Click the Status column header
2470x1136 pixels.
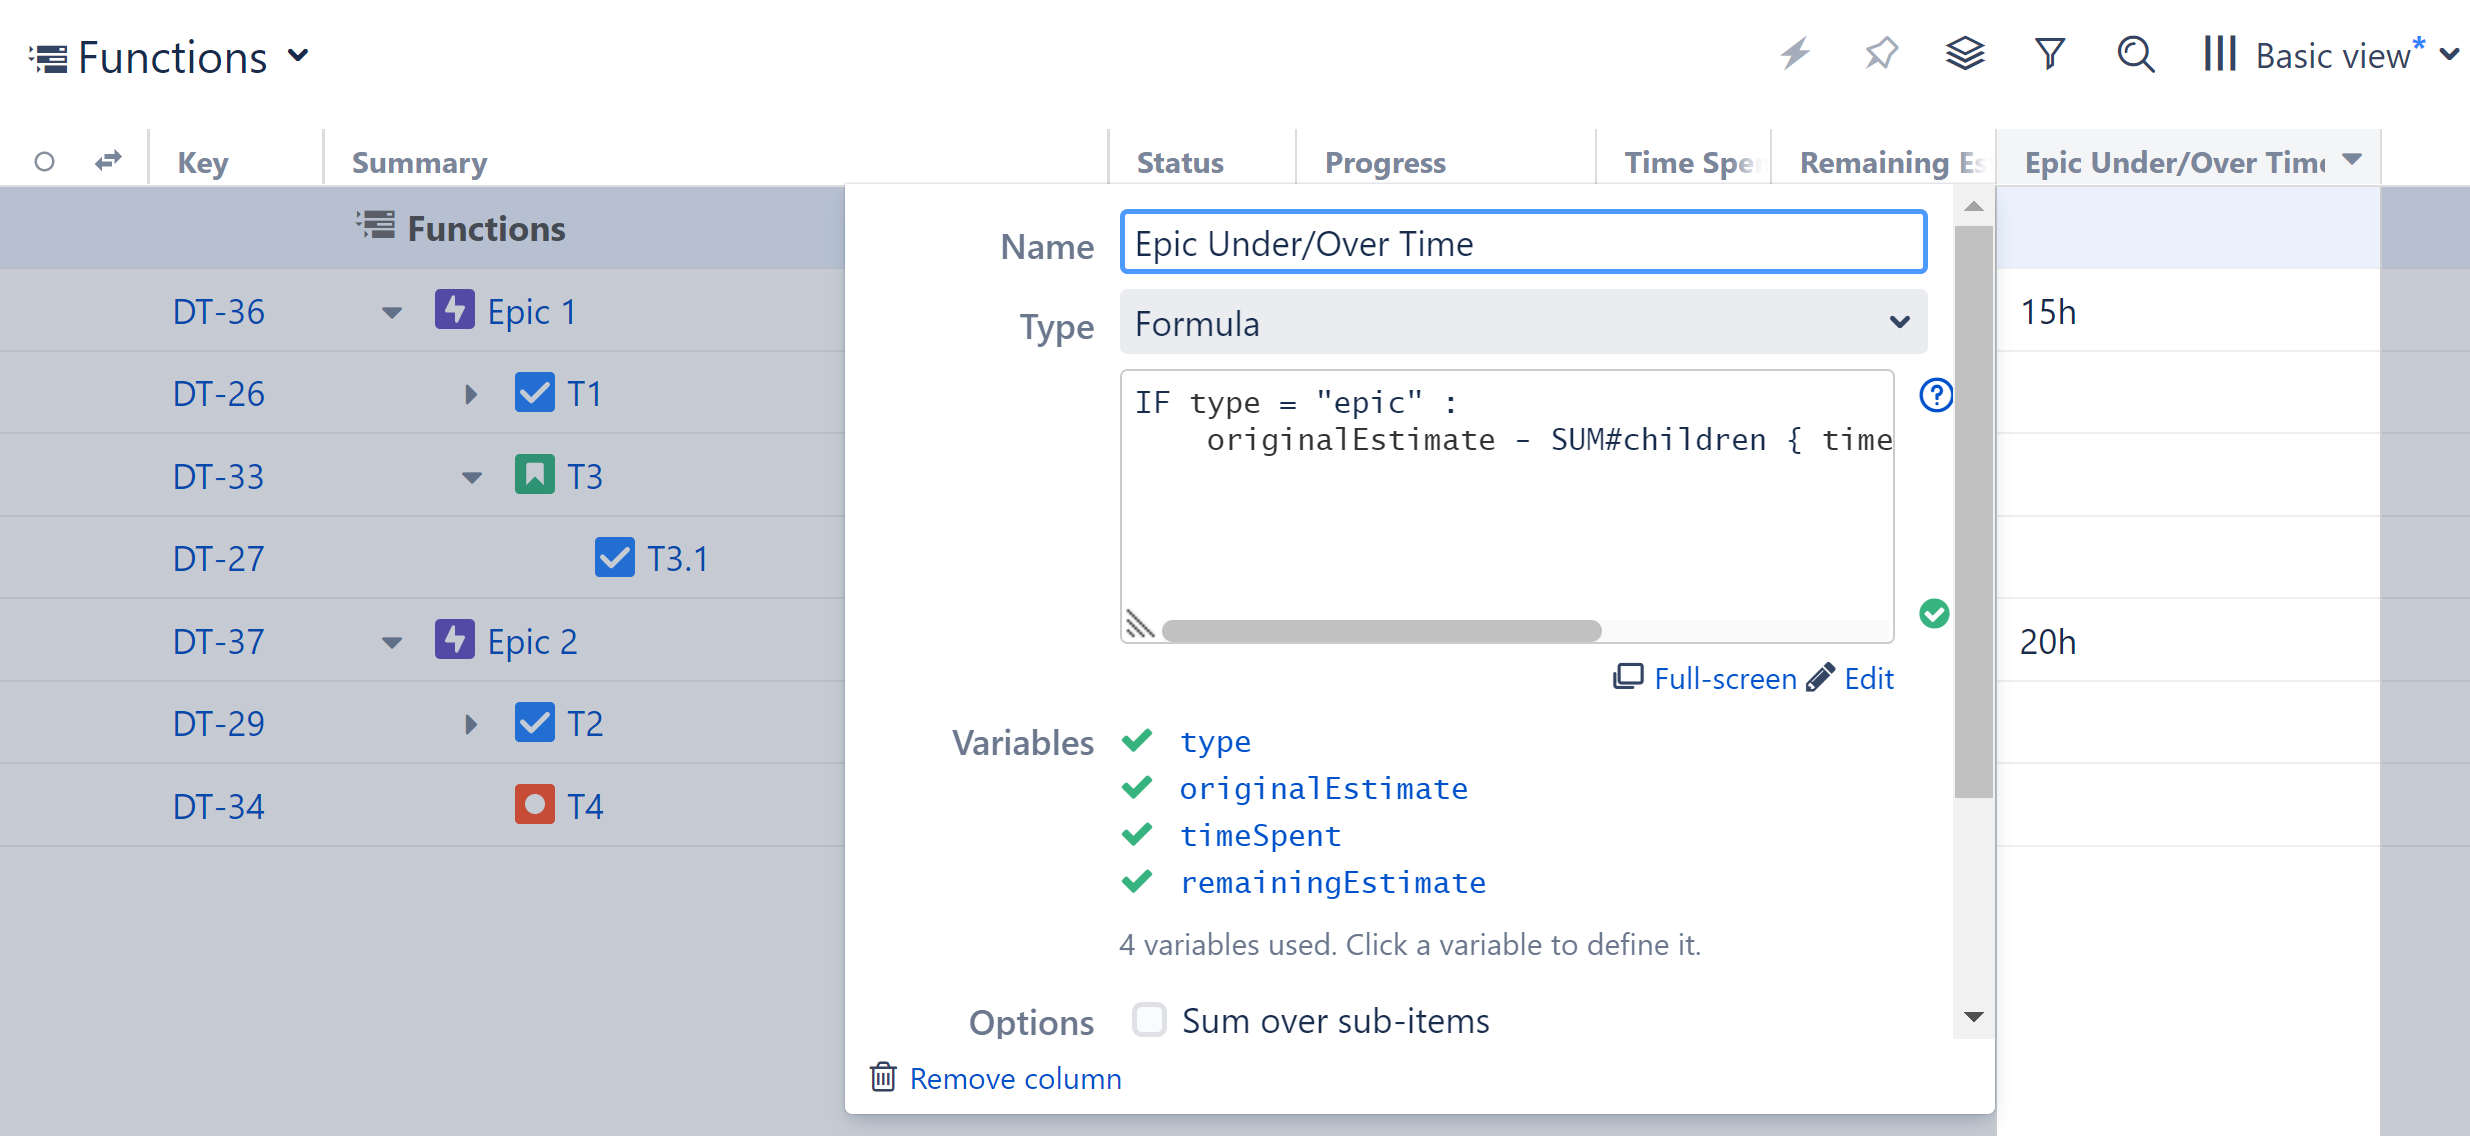pyautogui.click(x=1180, y=162)
